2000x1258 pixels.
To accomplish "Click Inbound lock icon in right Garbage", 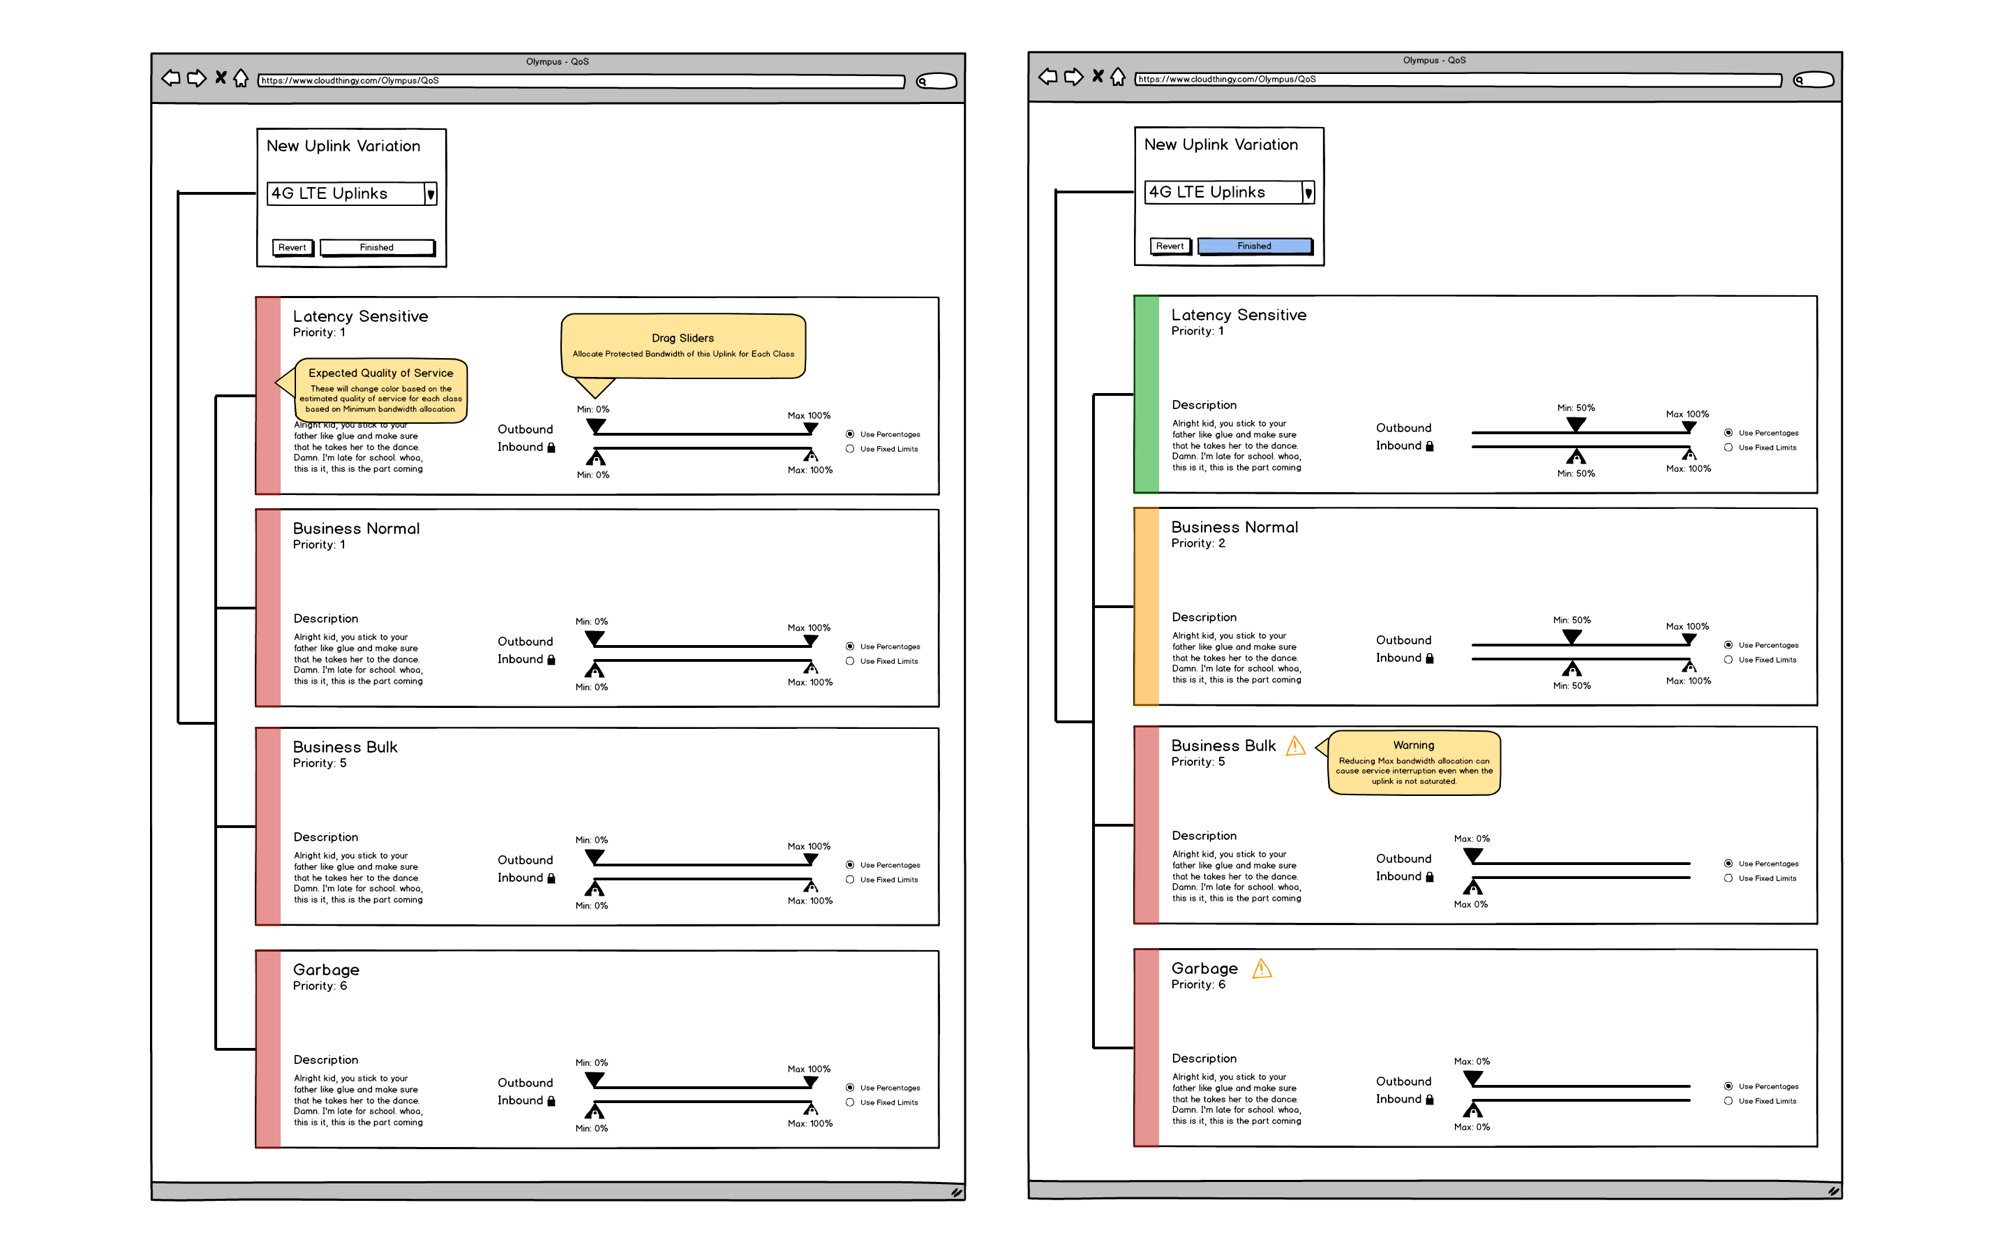I will [x=1430, y=1100].
